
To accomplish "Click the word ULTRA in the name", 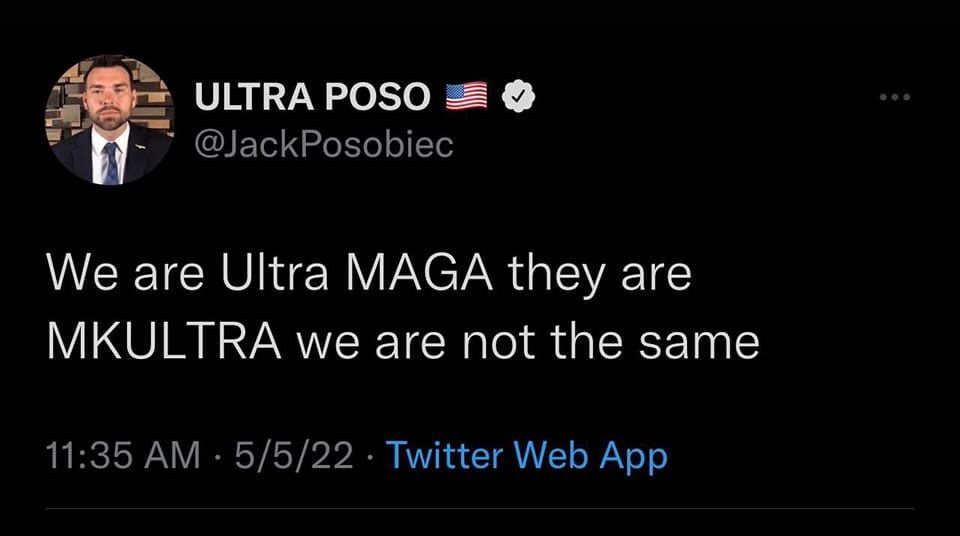I will (252, 96).
